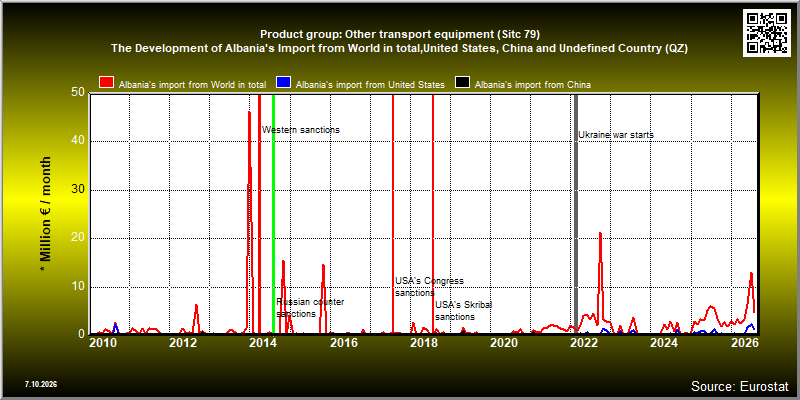Image resolution: width=800 pixels, height=400 pixels.
Task: Click the x-axis label 2020
Action: point(504,343)
